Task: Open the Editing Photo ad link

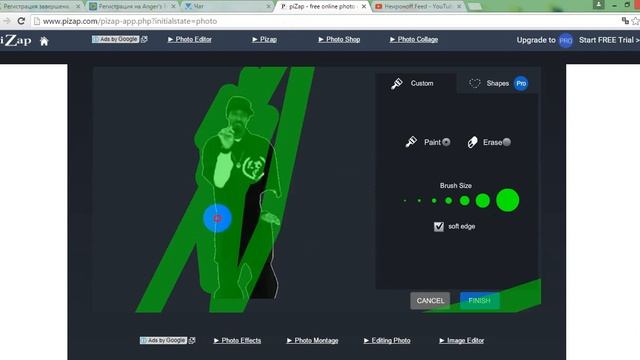Action: pos(387,340)
